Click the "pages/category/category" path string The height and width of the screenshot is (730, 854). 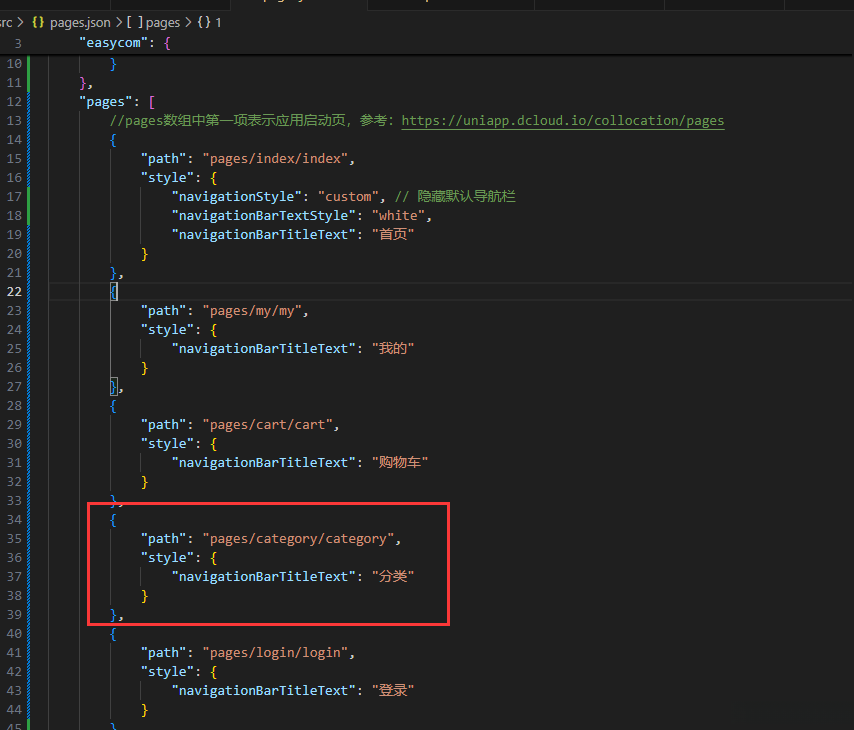298,538
